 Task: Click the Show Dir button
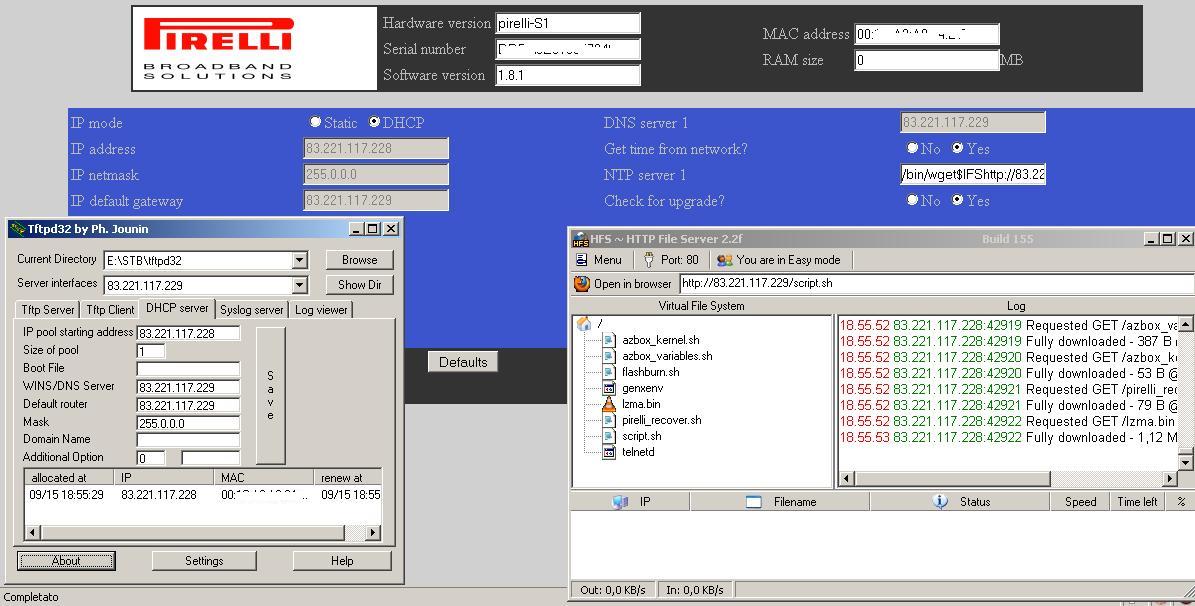[x=360, y=284]
